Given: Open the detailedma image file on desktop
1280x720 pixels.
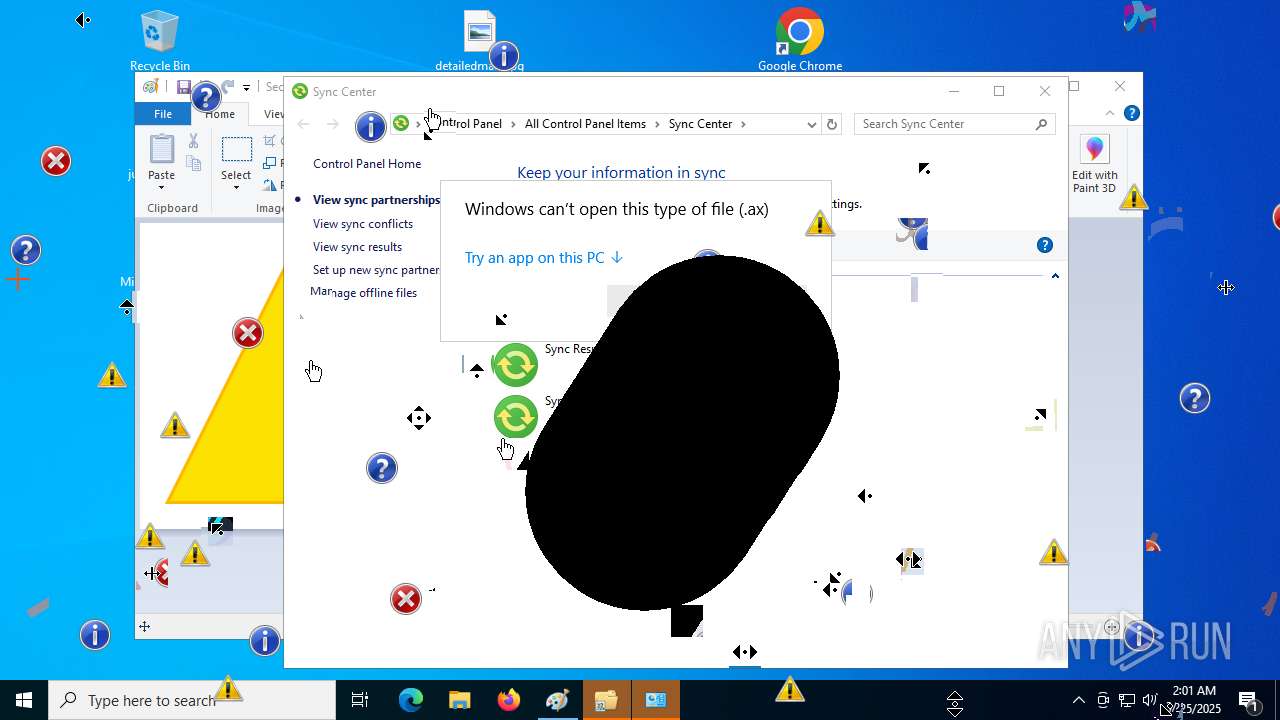Looking at the screenshot, I should tap(480, 40).
